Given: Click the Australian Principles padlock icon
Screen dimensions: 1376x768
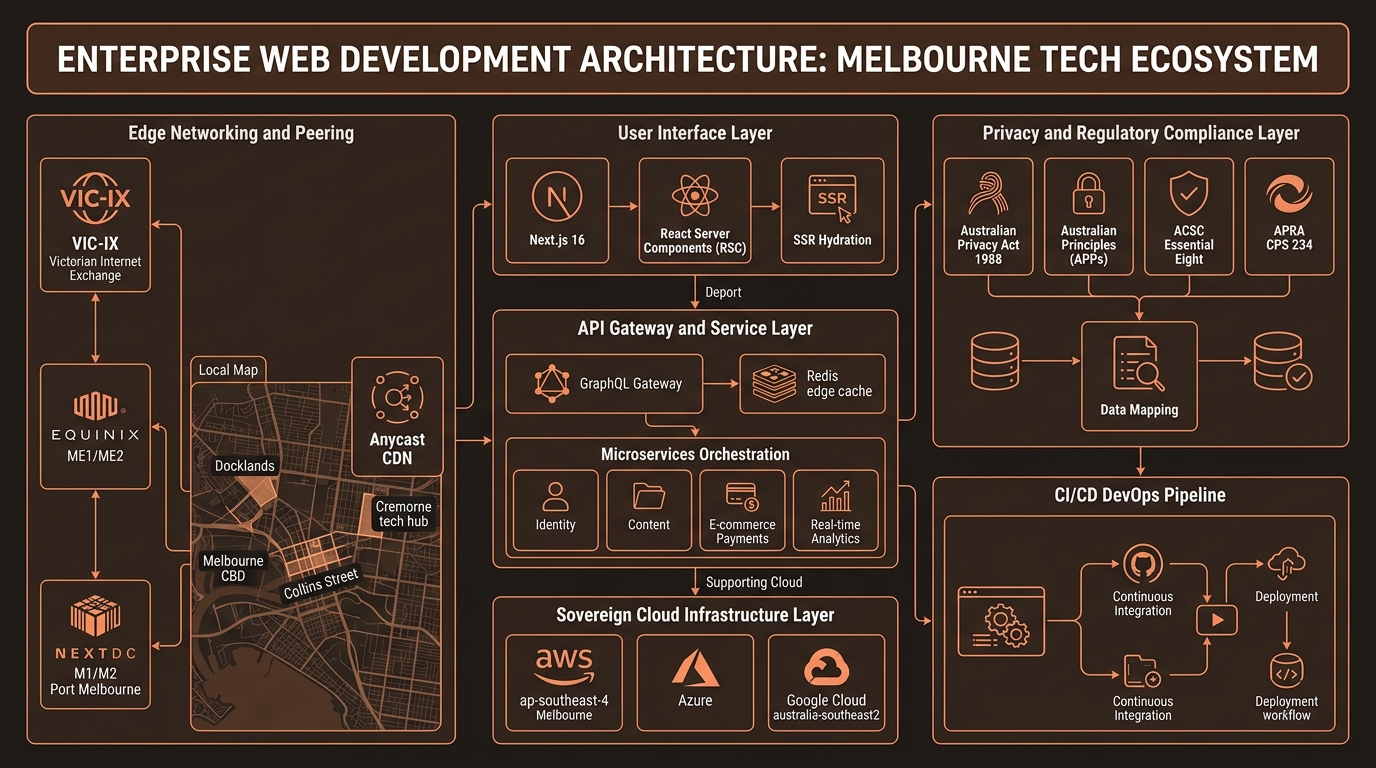Looking at the screenshot, I should coord(1088,195).
